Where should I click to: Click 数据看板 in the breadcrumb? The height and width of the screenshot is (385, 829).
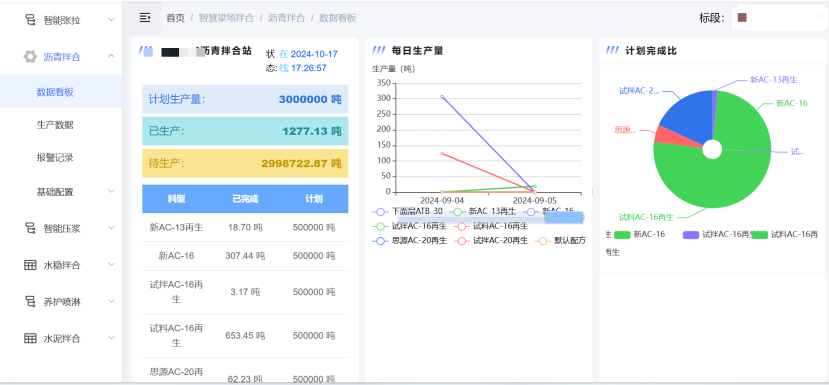(x=338, y=18)
